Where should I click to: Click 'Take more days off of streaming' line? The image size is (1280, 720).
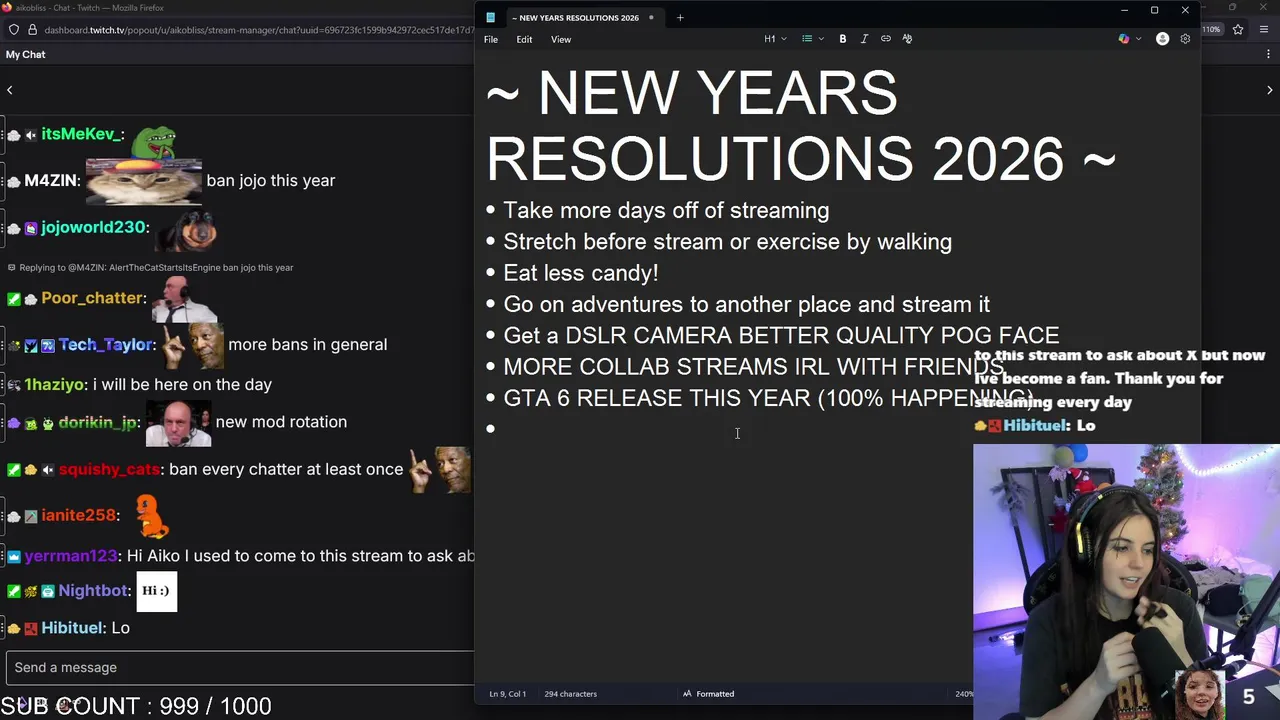[x=666, y=211]
